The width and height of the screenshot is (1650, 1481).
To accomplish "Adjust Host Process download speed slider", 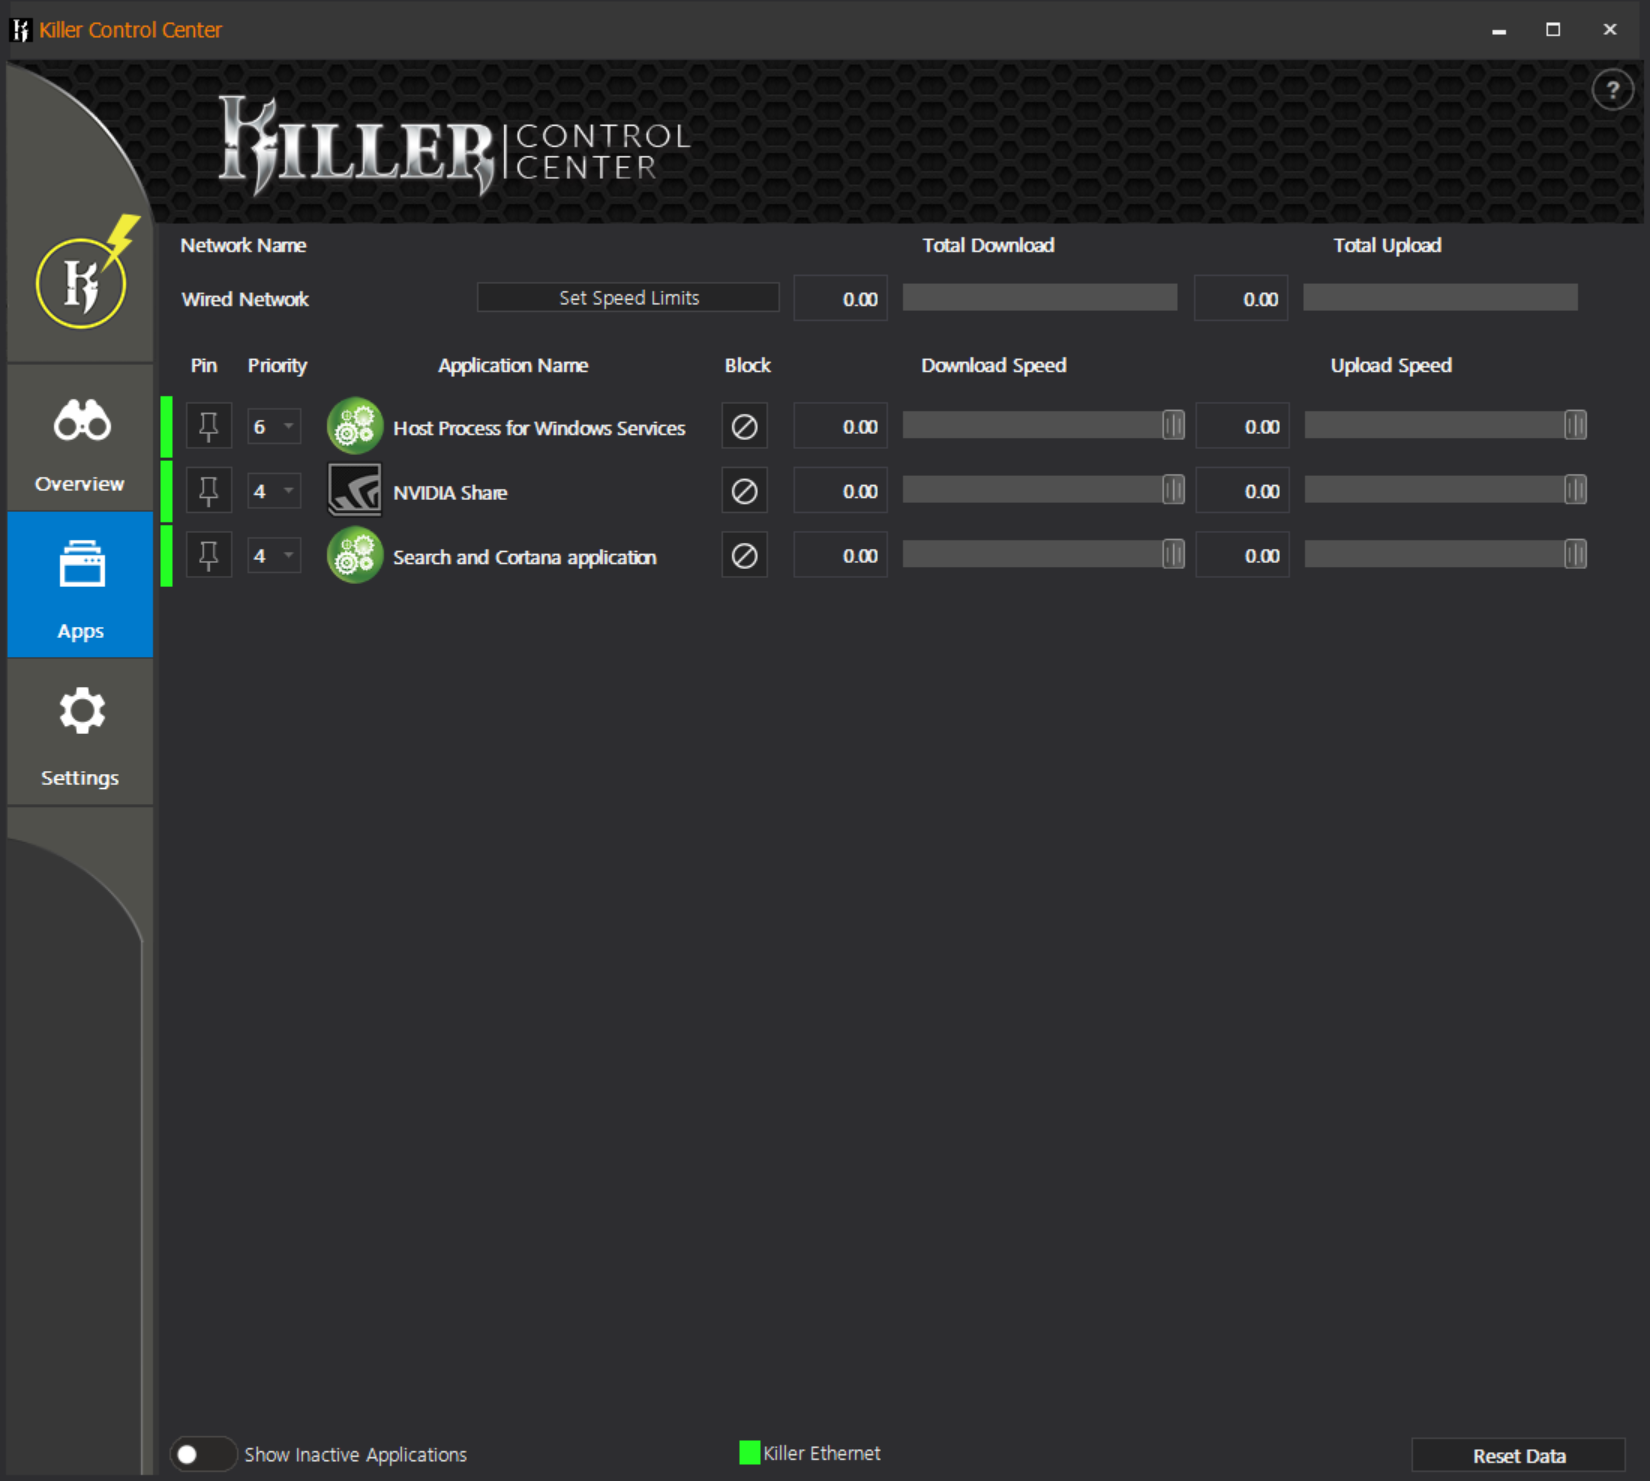I will click(x=1174, y=425).
